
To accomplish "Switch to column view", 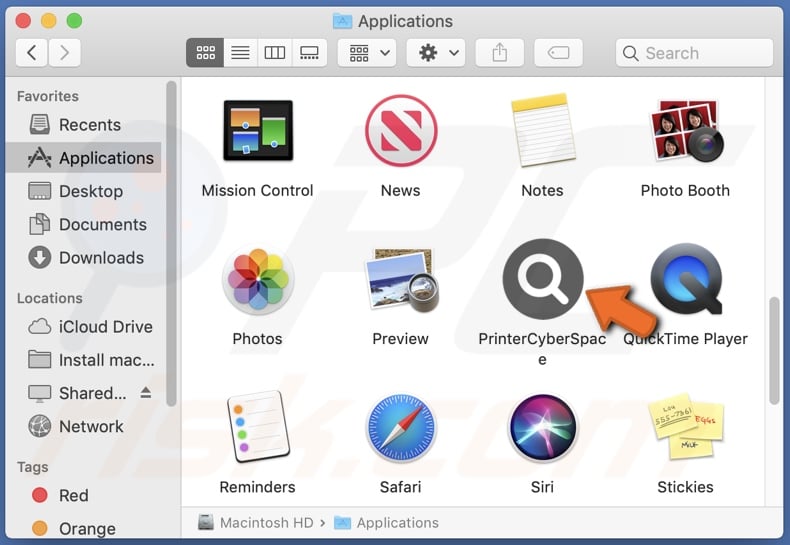I will pos(275,52).
